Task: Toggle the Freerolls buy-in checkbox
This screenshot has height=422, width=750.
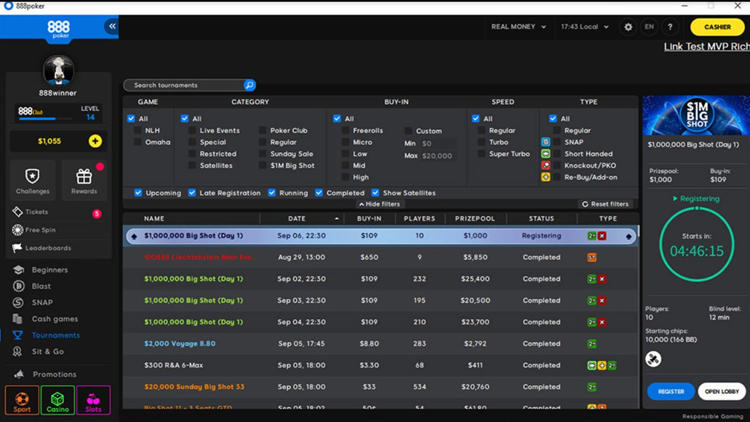Action: pos(346,130)
